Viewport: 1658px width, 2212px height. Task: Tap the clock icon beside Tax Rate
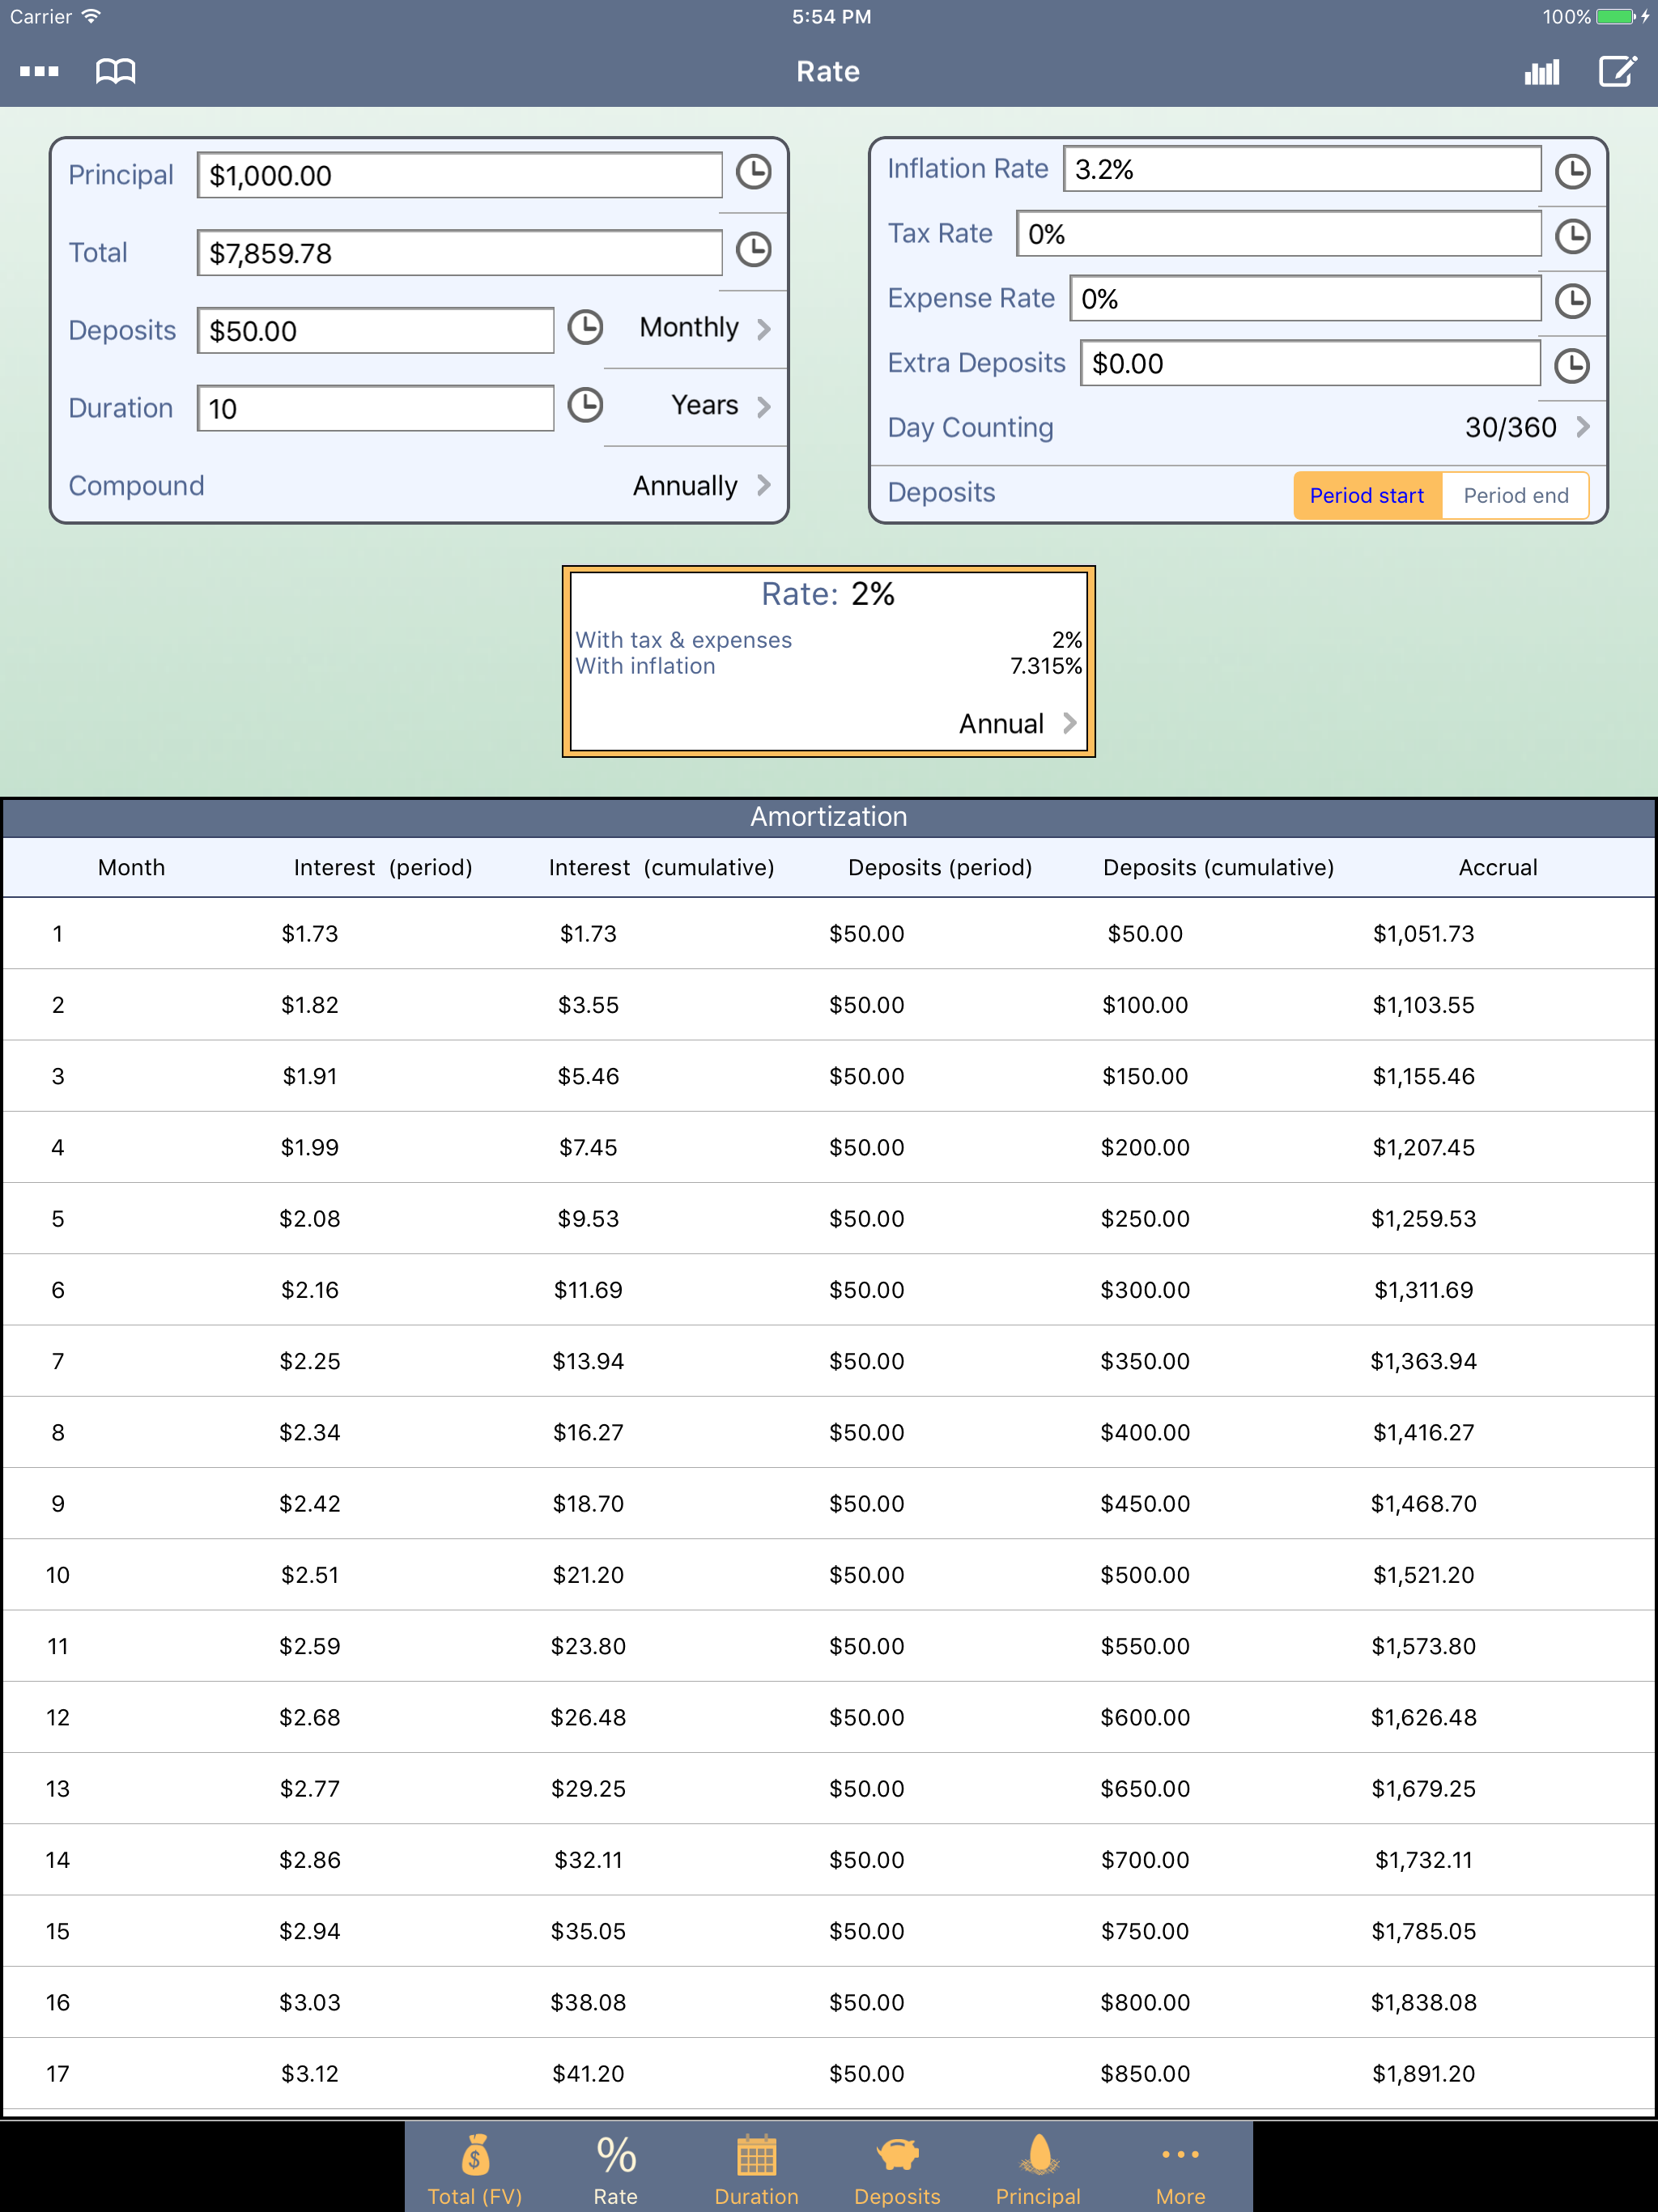click(1573, 236)
